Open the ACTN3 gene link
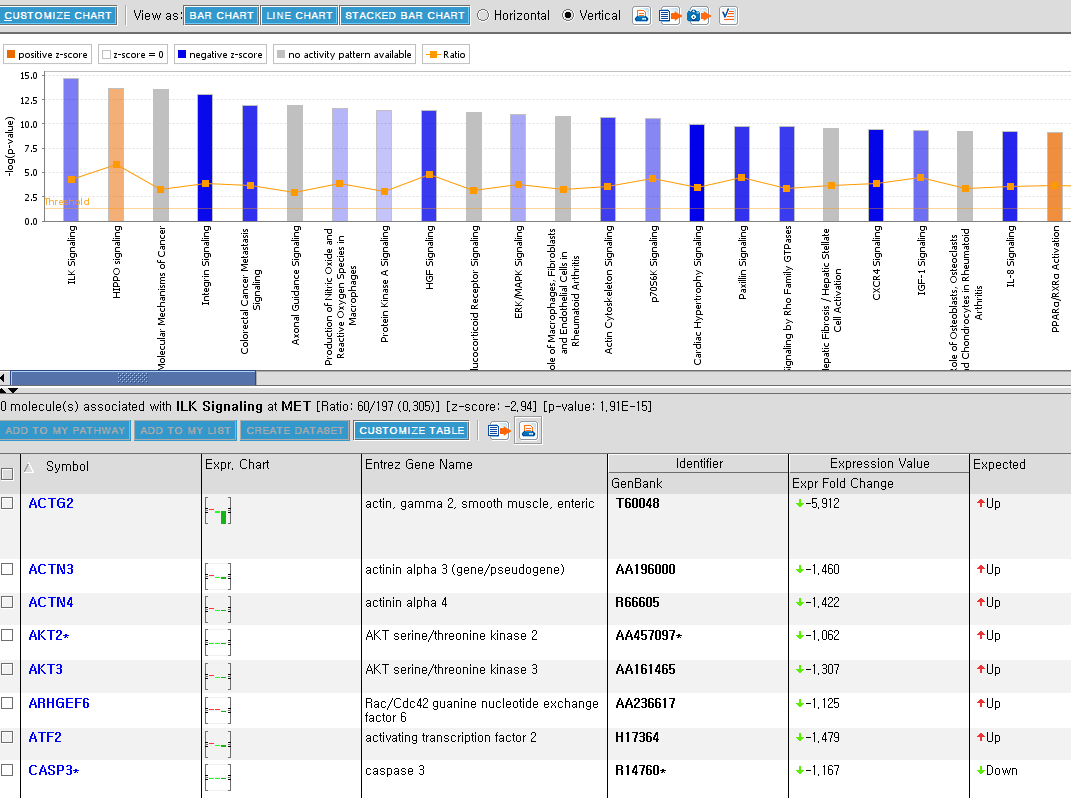 51,570
